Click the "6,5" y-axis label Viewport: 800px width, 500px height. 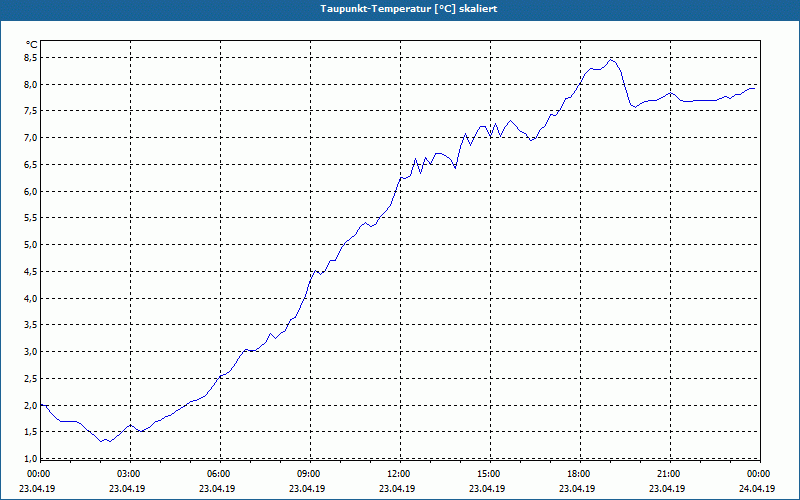32,165
